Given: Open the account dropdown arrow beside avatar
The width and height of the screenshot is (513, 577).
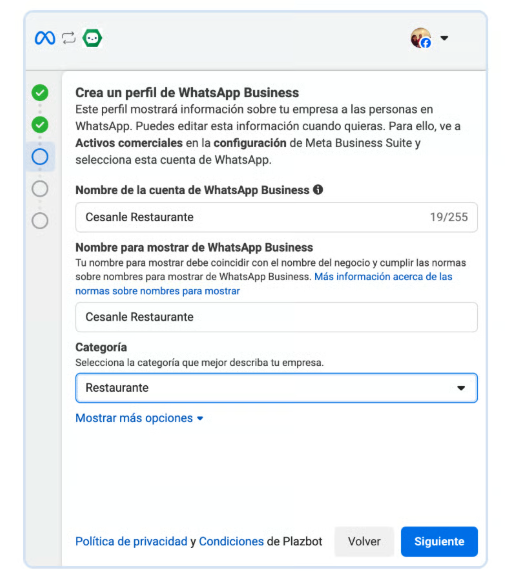Looking at the screenshot, I should point(444,38).
